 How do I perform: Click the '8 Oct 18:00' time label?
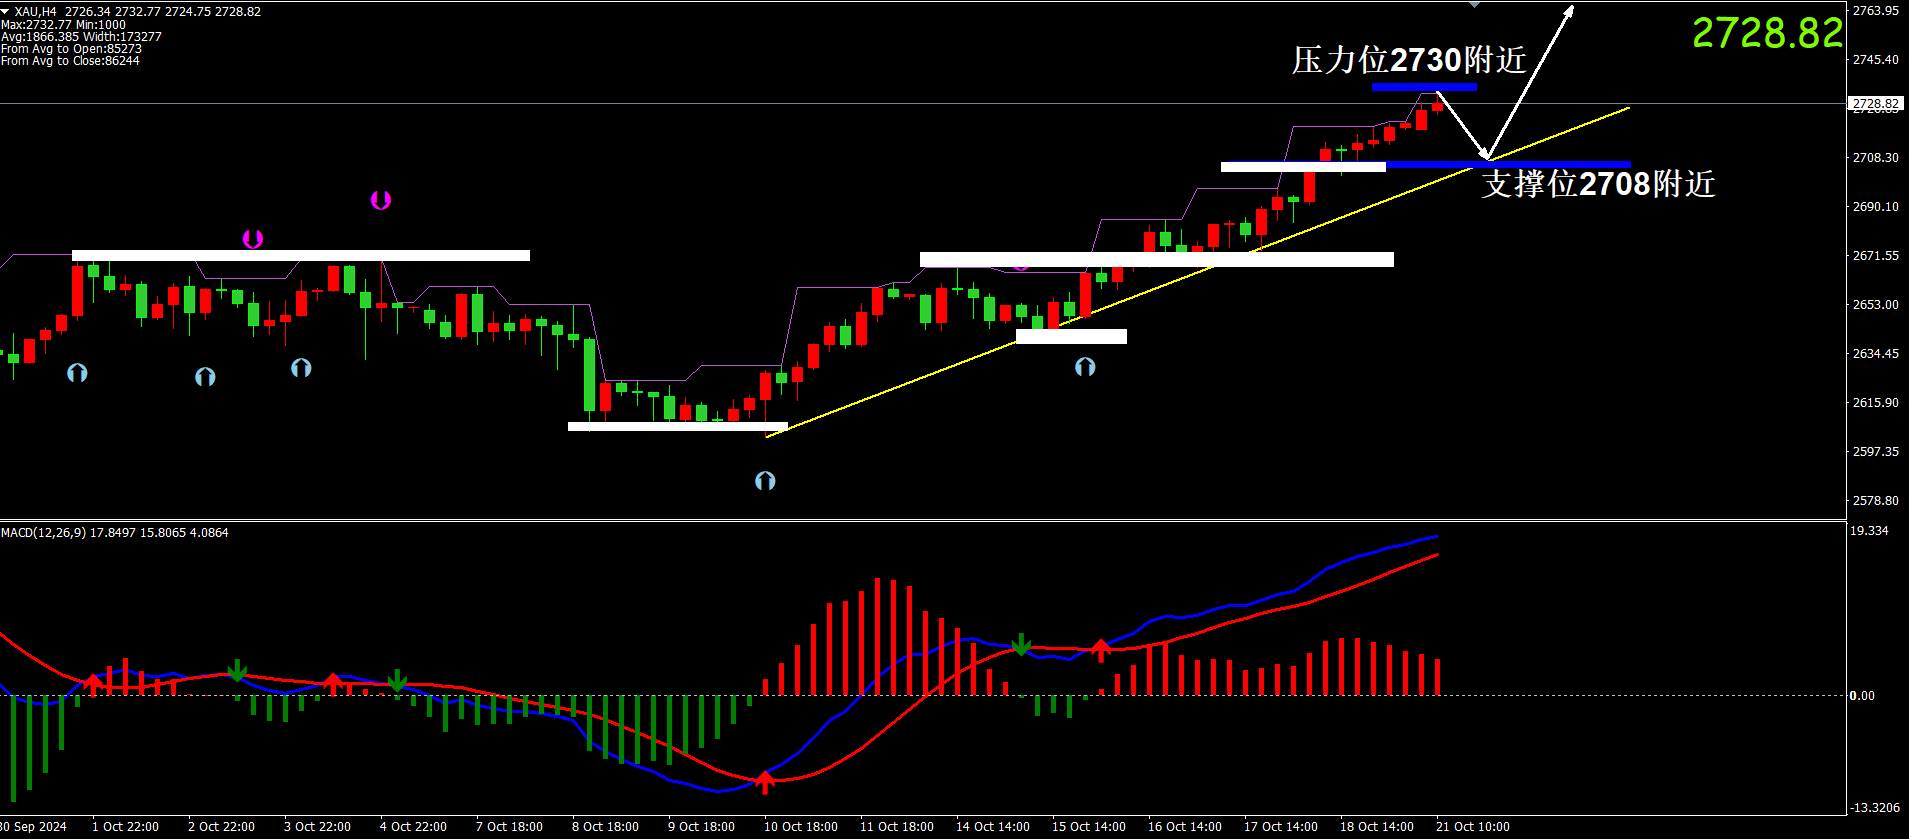[605, 827]
